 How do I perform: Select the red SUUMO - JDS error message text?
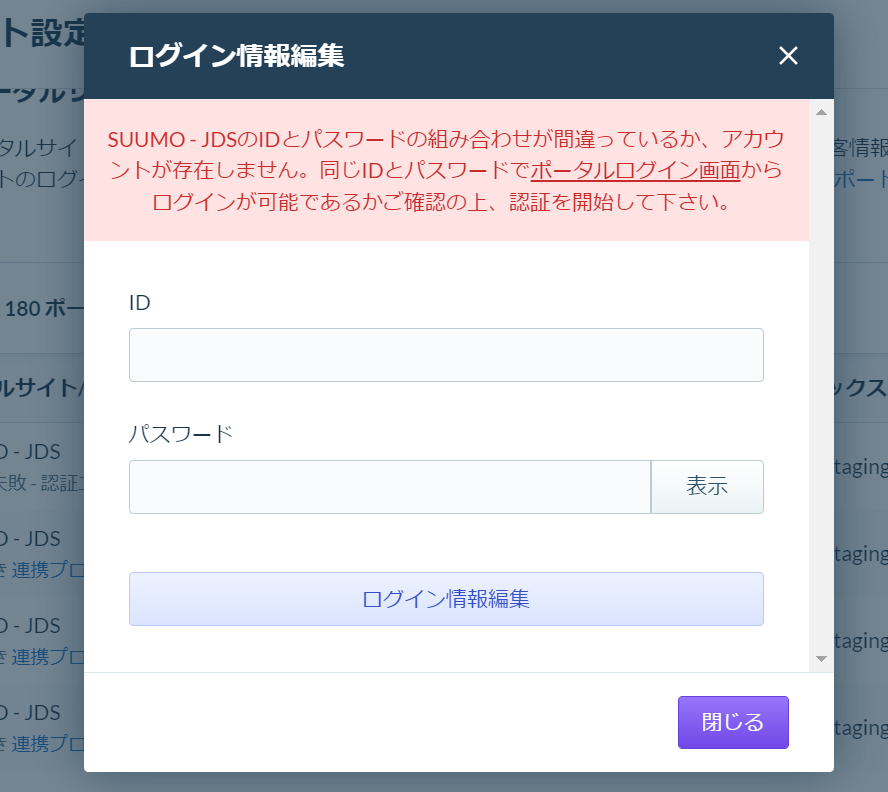[x=446, y=170]
